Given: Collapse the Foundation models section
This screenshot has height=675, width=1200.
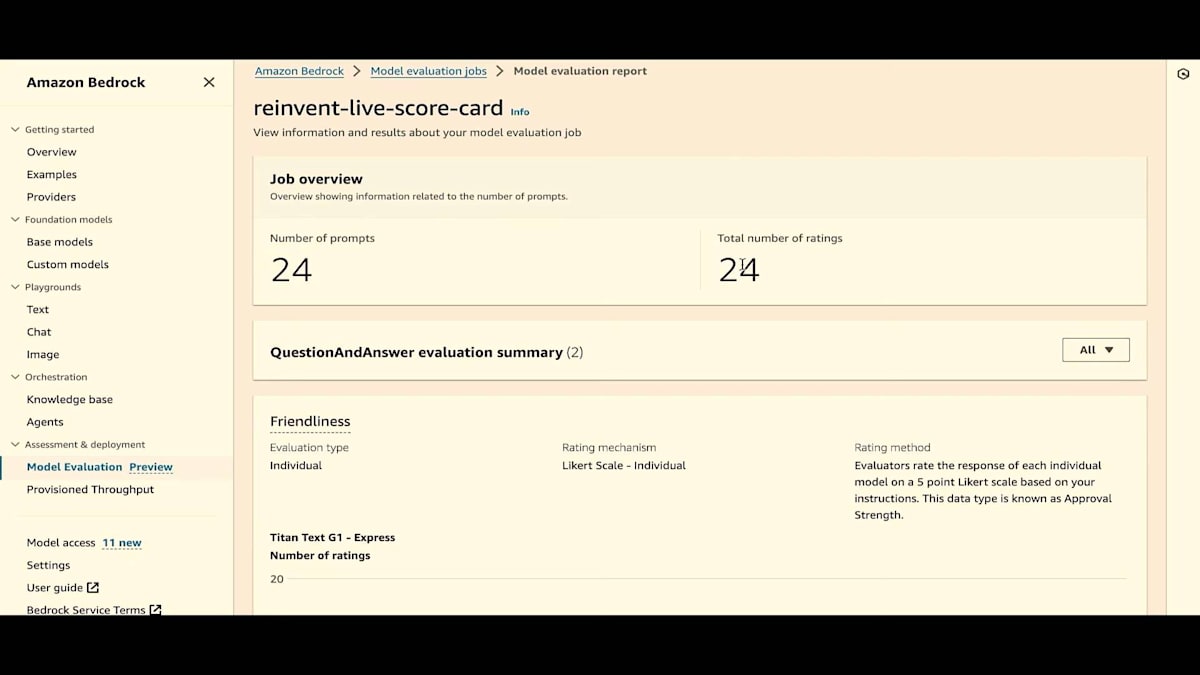Looking at the screenshot, I should click(15, 220).
